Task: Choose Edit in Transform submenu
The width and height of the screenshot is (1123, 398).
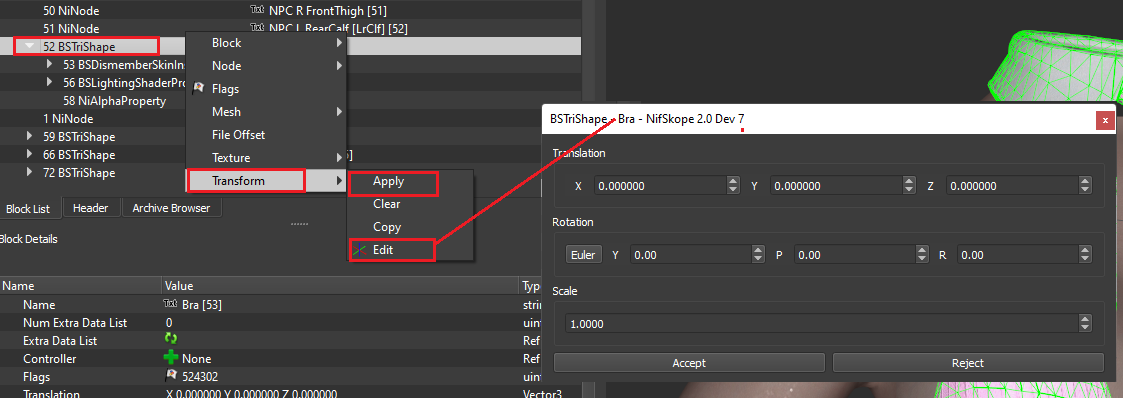Action: (410, 250)
